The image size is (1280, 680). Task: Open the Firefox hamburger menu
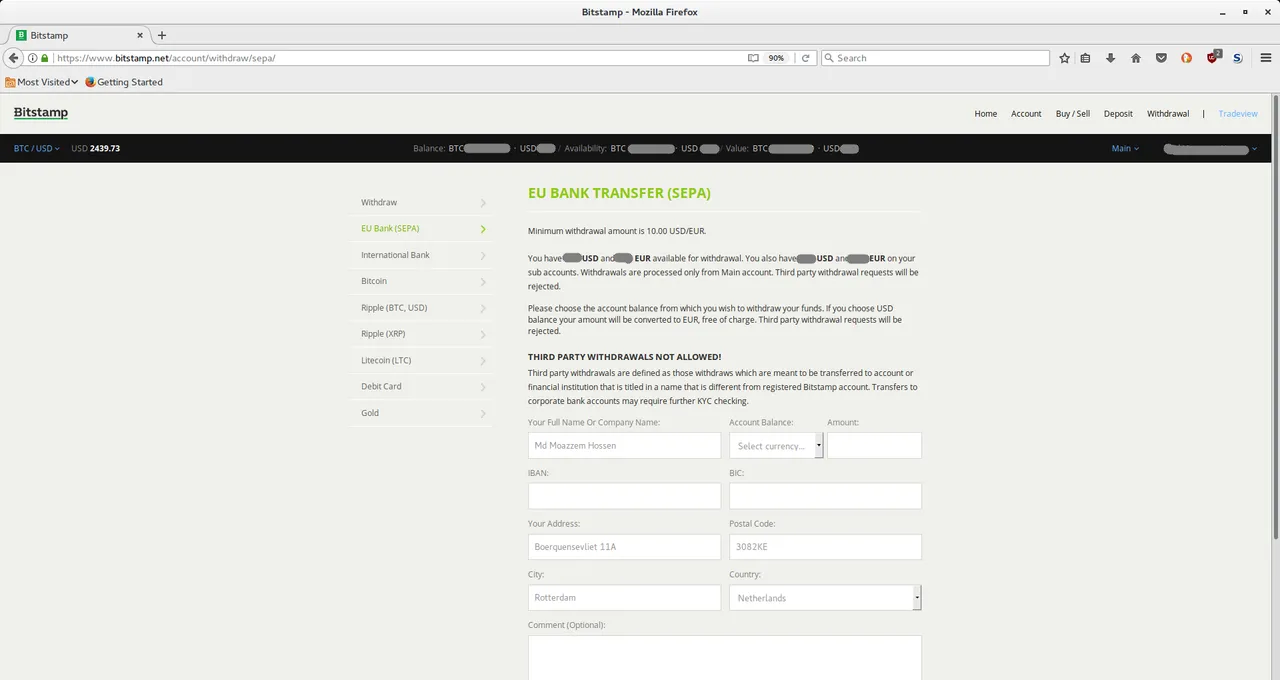coord(1265,58)
